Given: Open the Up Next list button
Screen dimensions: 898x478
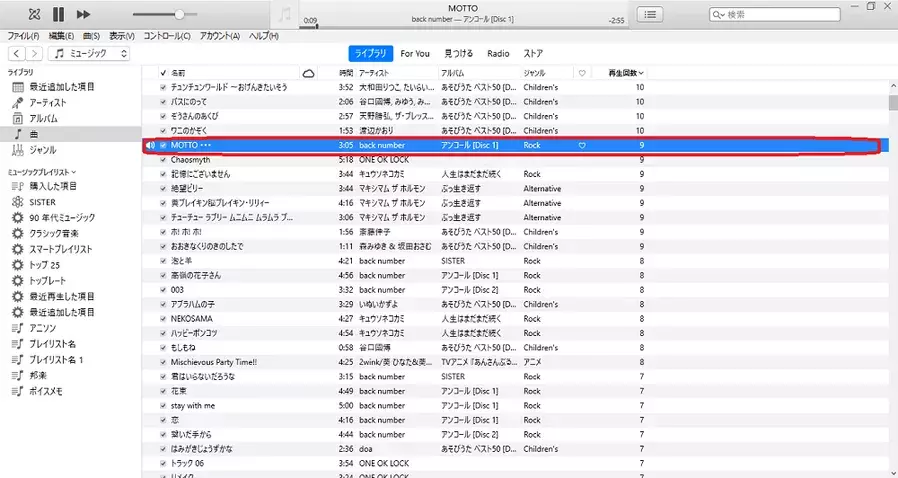Looking at the screenshot, I should click(650, 14).
